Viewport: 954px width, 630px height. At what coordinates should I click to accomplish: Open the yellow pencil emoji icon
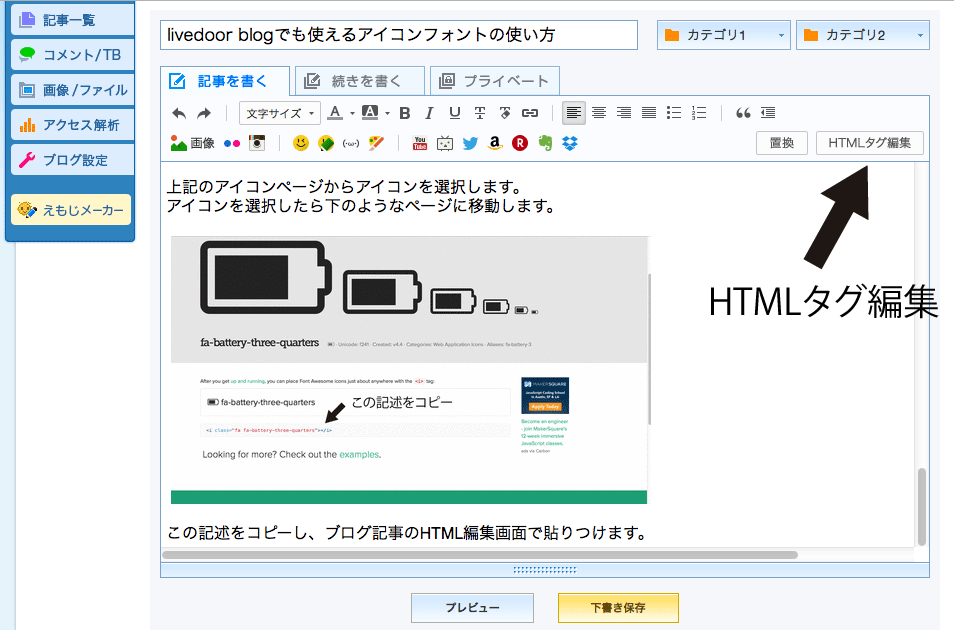pyautogui.click(x=326, y=144)
